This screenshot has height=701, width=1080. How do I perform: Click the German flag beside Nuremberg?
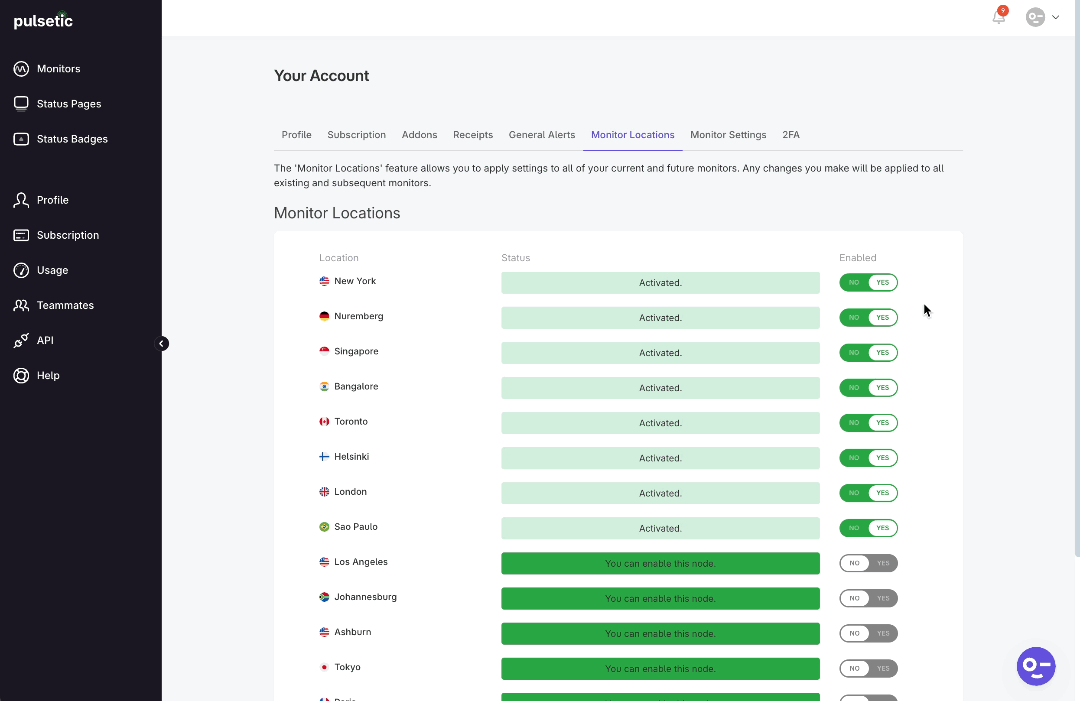(324, 316)
